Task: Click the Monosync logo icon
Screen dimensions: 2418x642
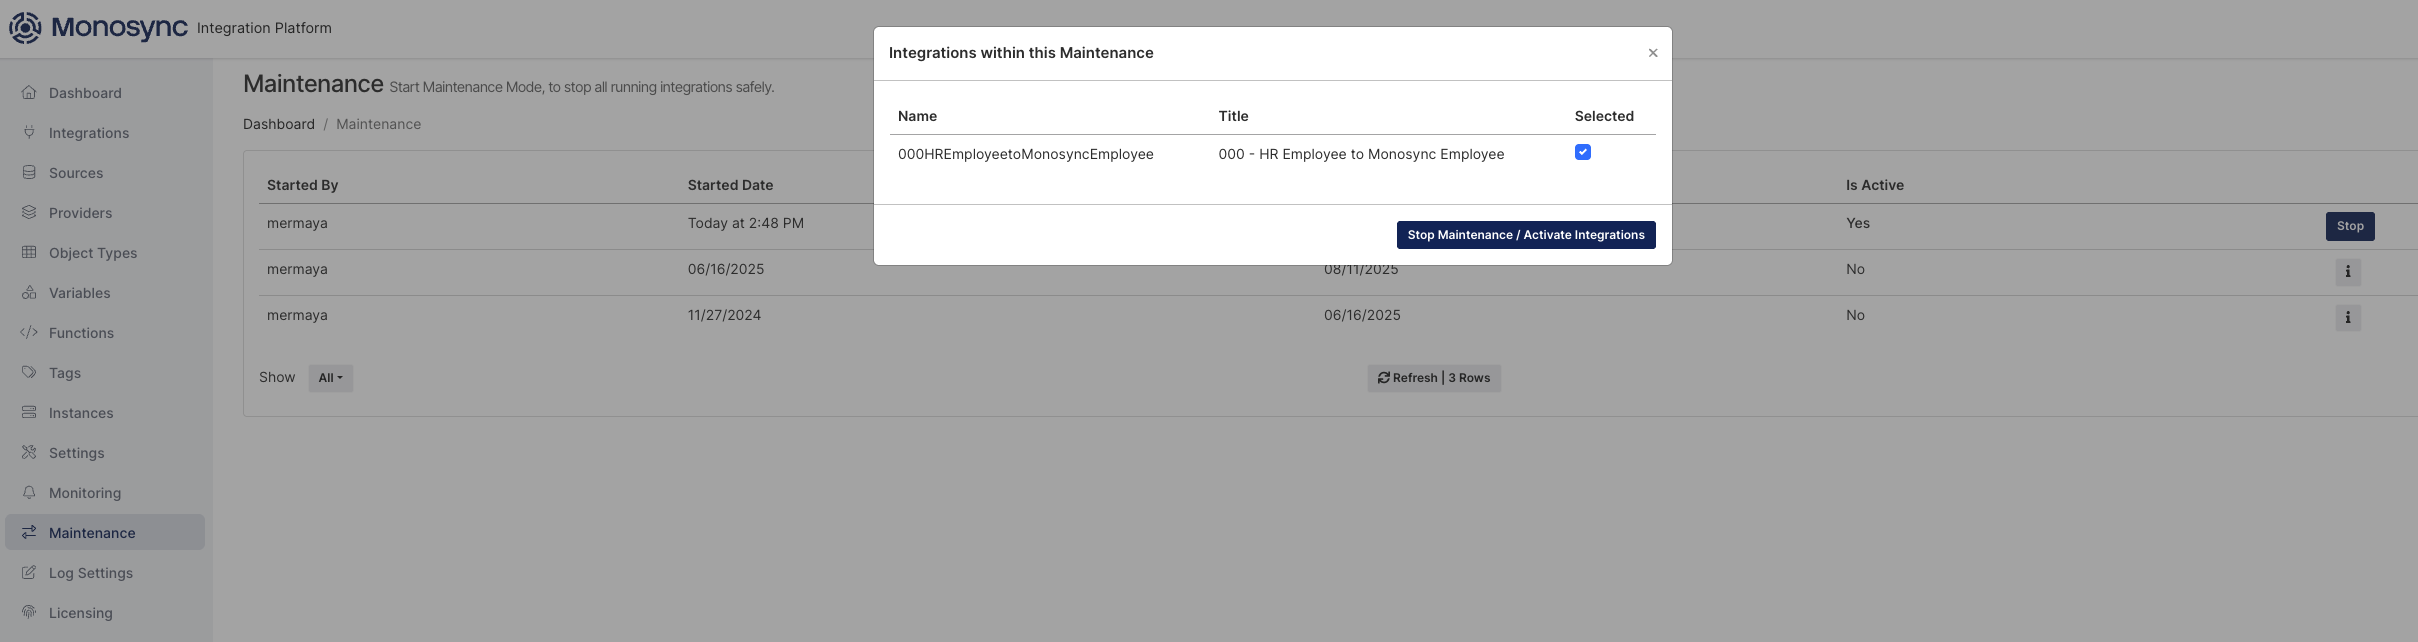Action: pos(25,28)
